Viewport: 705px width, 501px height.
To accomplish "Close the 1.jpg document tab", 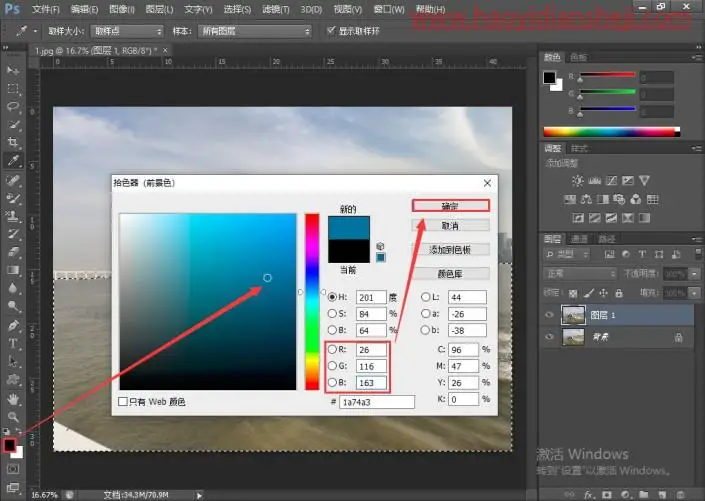I will 165,50.
